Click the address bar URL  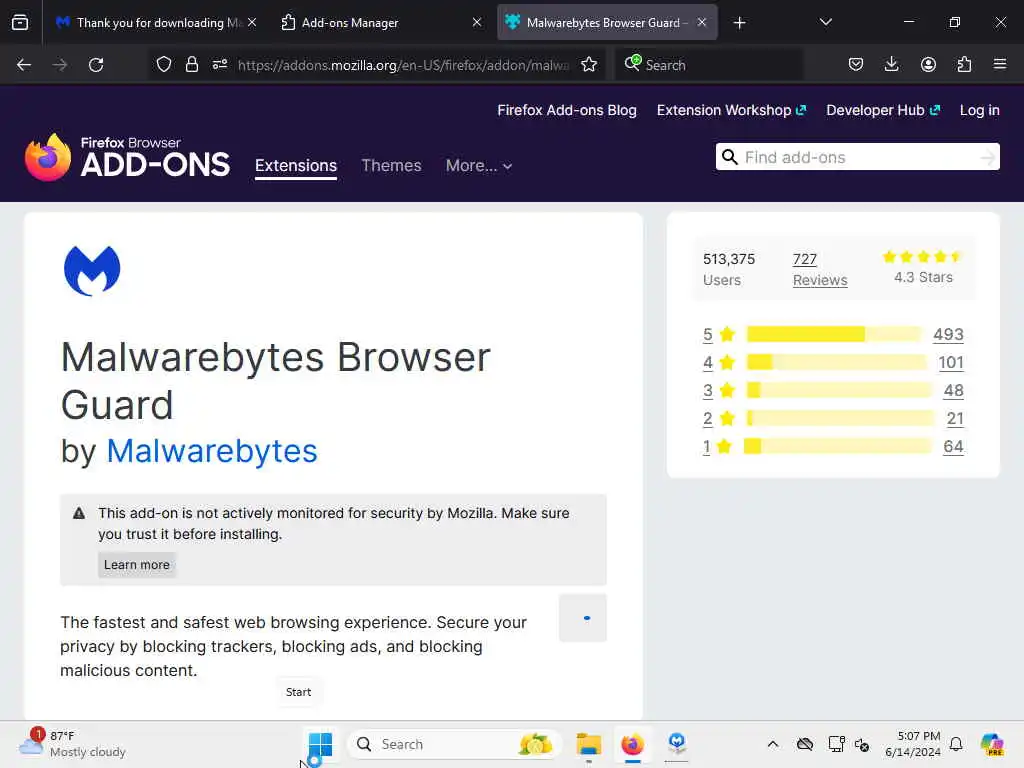404,65
